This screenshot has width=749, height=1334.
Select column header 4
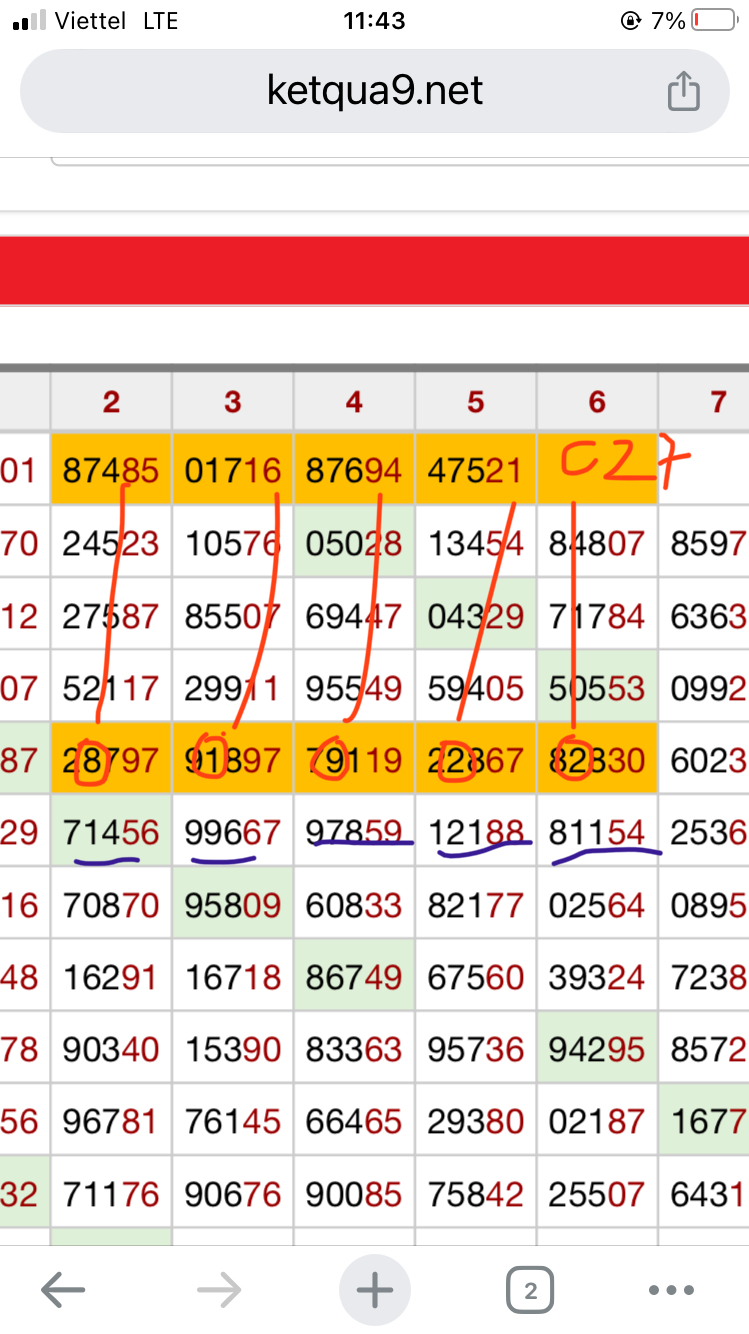pos(354,402)
